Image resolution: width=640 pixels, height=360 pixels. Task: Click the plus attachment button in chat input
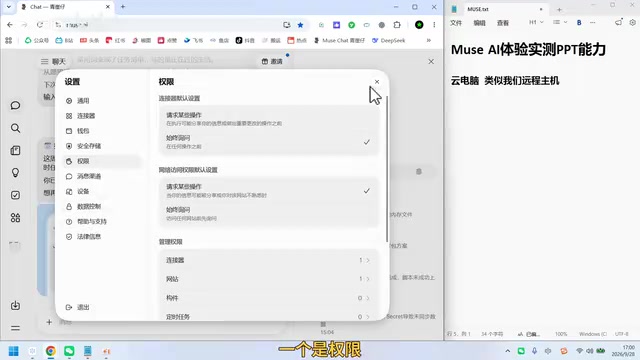pyautogui.click(x=49, y=322)
